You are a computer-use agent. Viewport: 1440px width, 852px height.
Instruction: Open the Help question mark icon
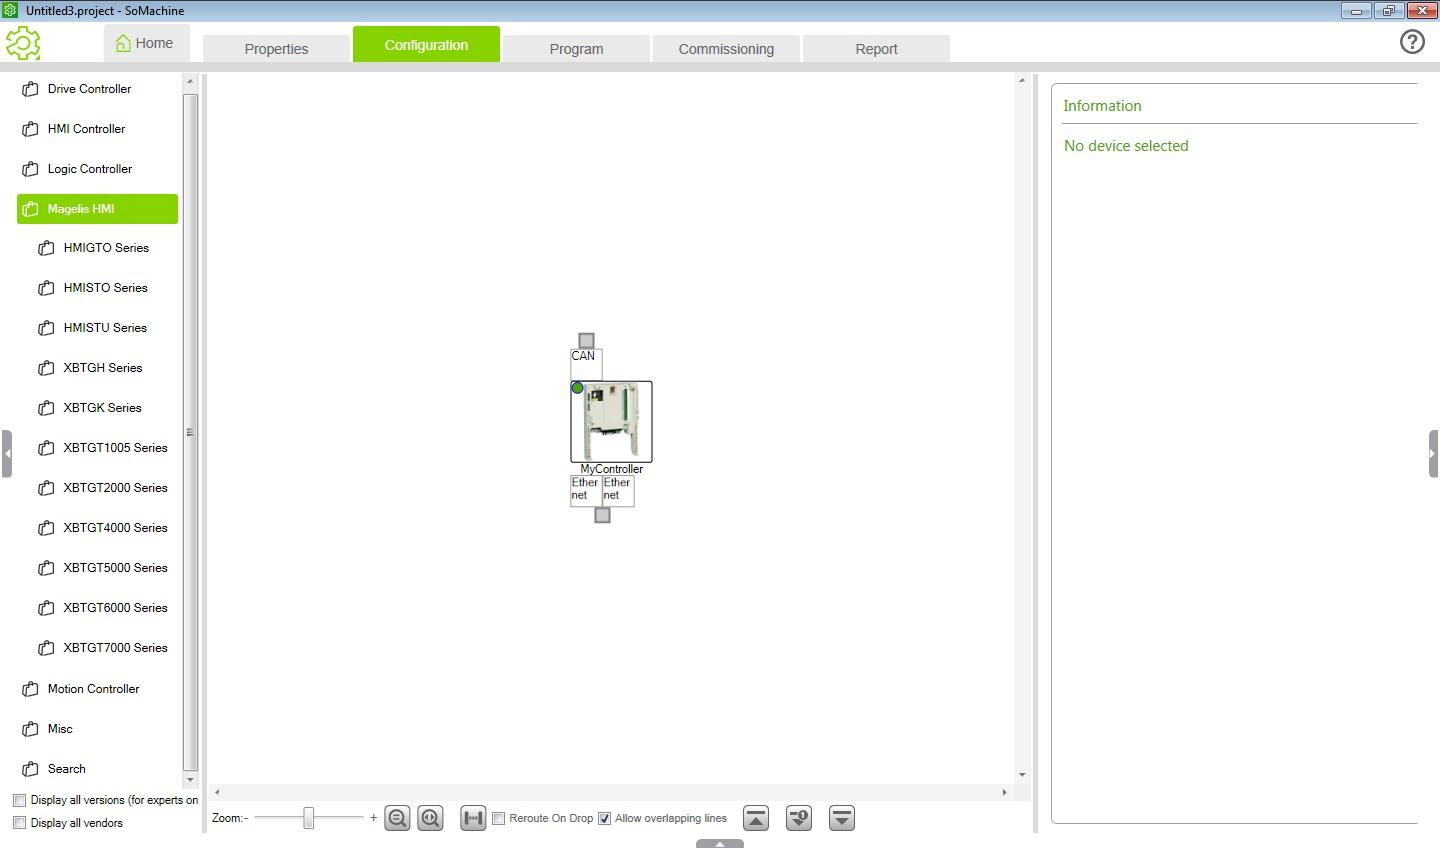(1412, 41)
